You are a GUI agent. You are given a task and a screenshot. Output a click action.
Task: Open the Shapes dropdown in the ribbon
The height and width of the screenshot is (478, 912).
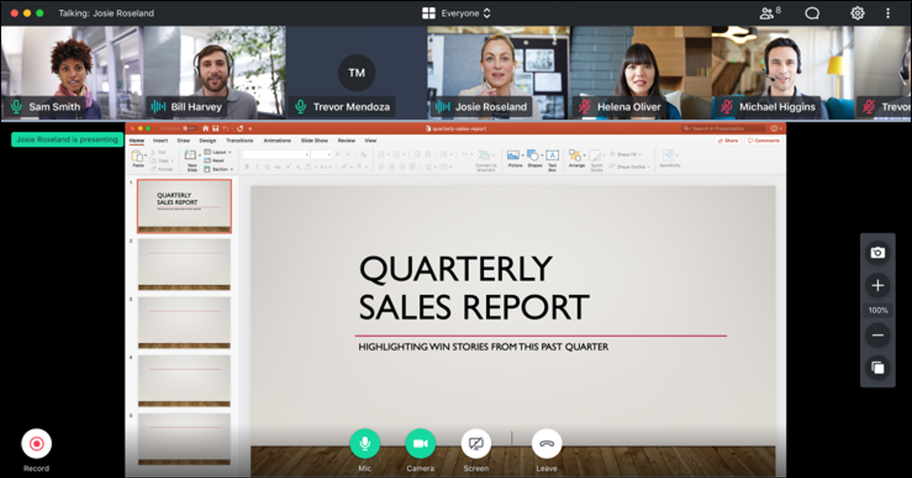tap(535, 159)
